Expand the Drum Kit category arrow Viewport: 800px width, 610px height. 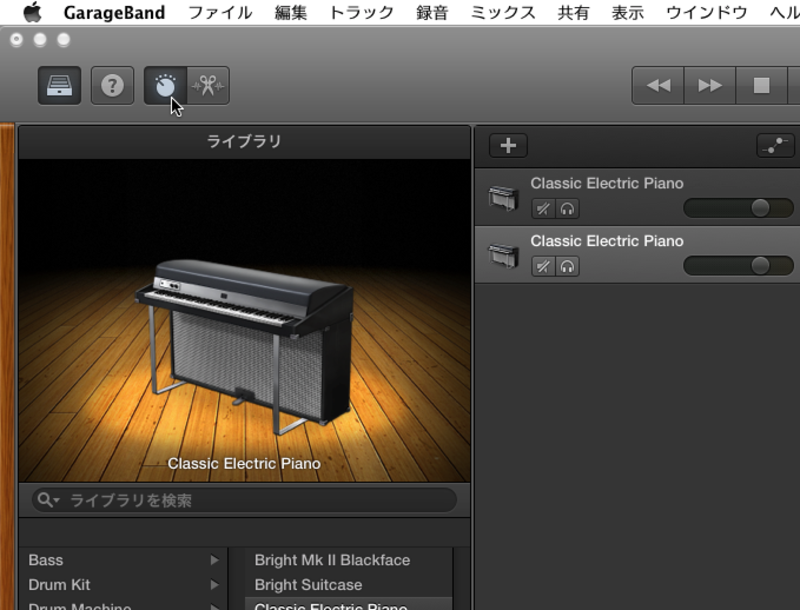215,584
